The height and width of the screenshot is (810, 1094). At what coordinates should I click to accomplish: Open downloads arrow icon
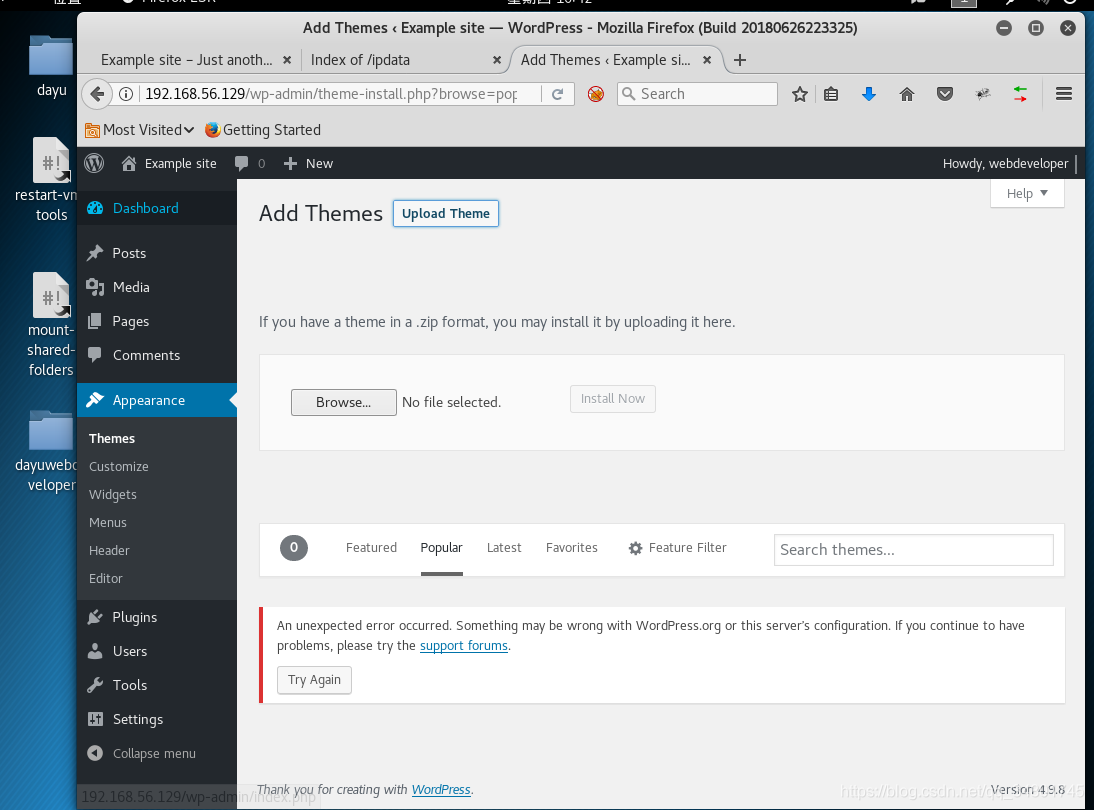[869, 93]
